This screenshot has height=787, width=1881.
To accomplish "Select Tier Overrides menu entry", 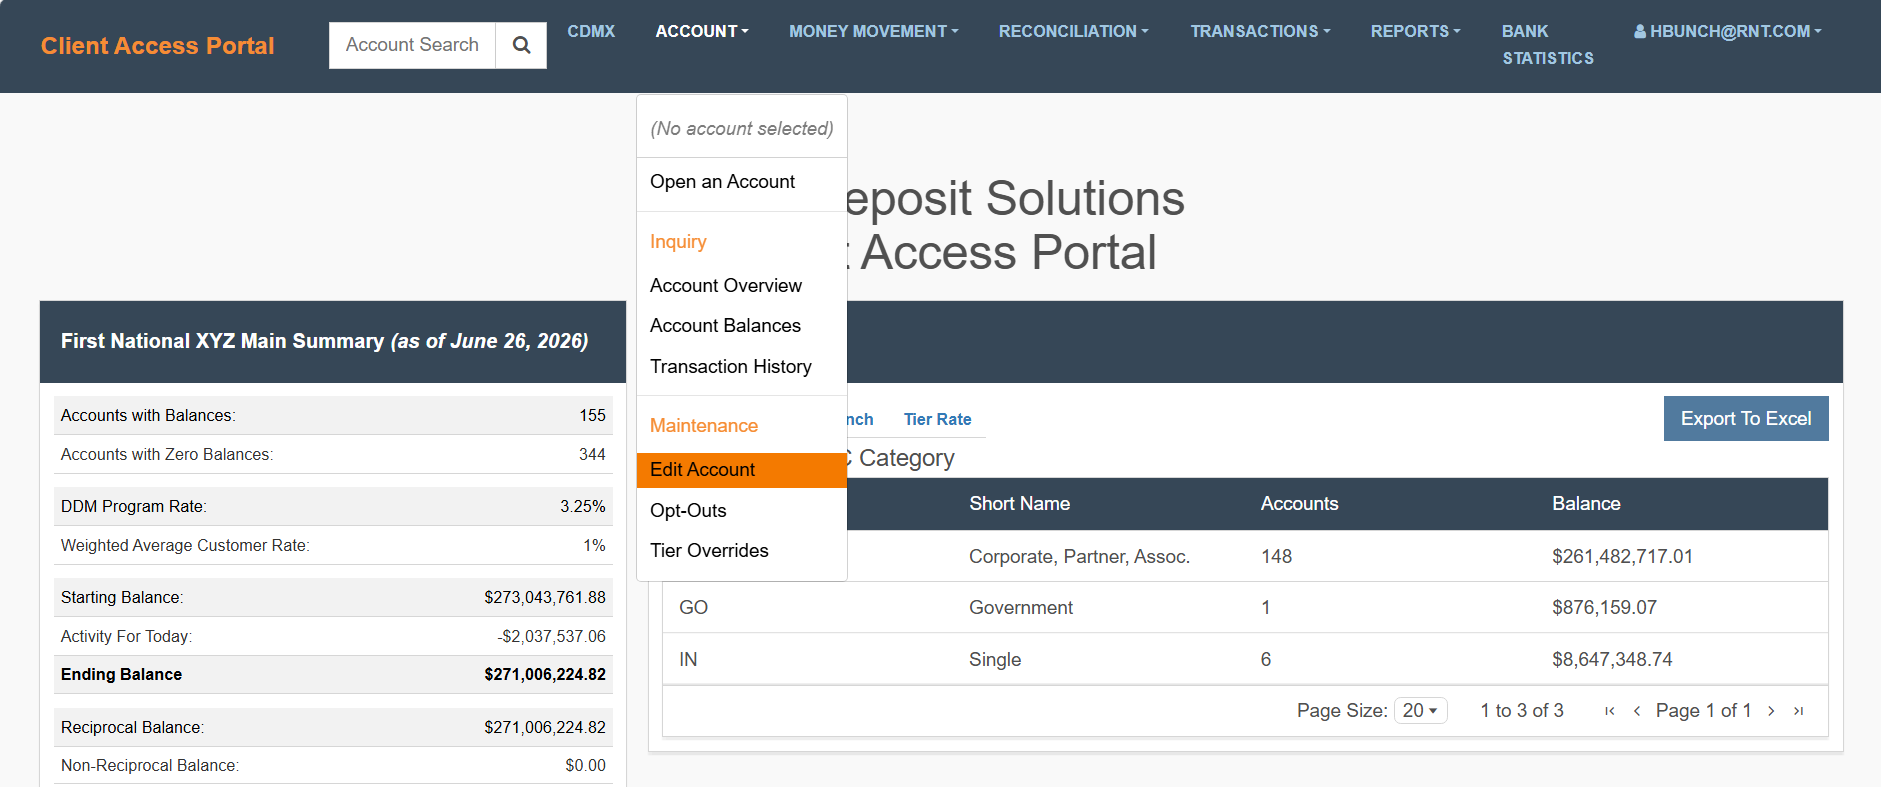I will [742, 551].
